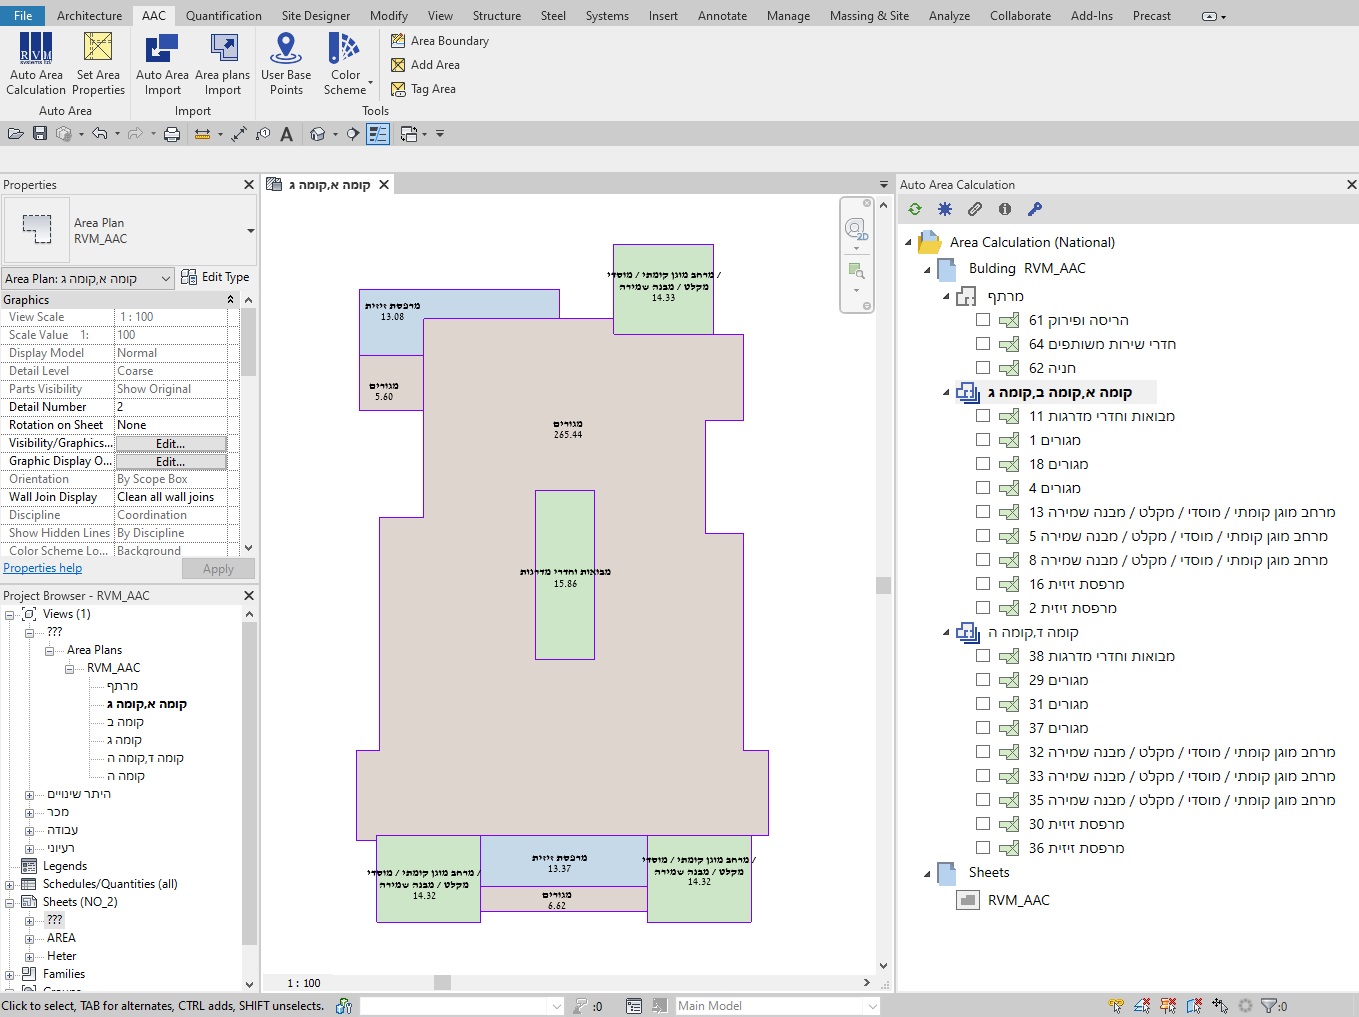Click 1 : 100 scale in view control bar
1359x1017 pixels.
[x=304, y=983]
